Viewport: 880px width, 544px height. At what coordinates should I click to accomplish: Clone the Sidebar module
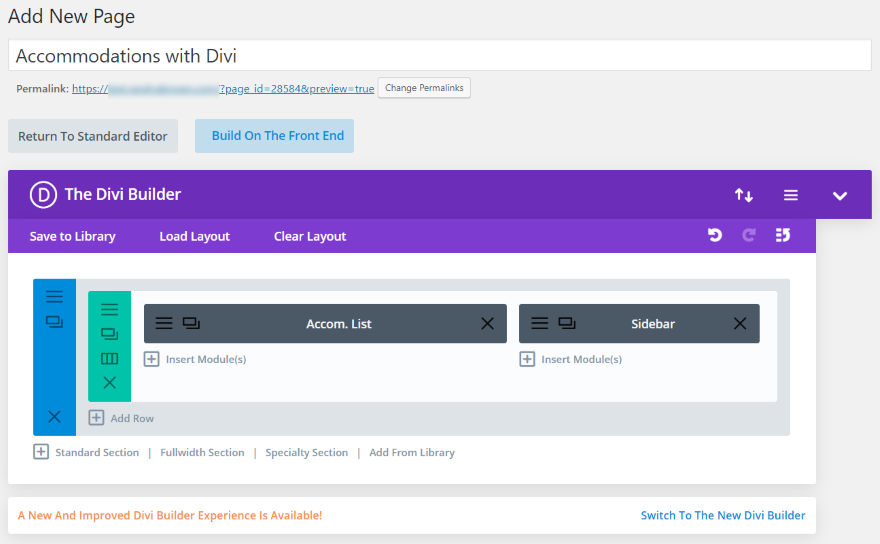click(x=566, y=323)
